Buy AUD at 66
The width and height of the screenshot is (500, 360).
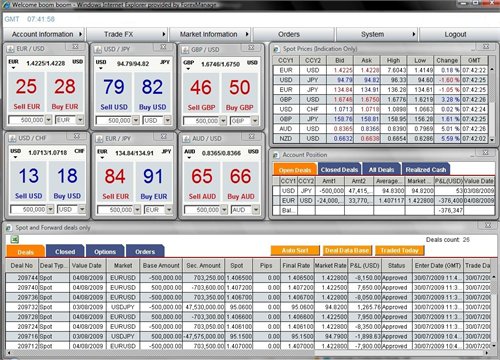click(x=241, y=182)
